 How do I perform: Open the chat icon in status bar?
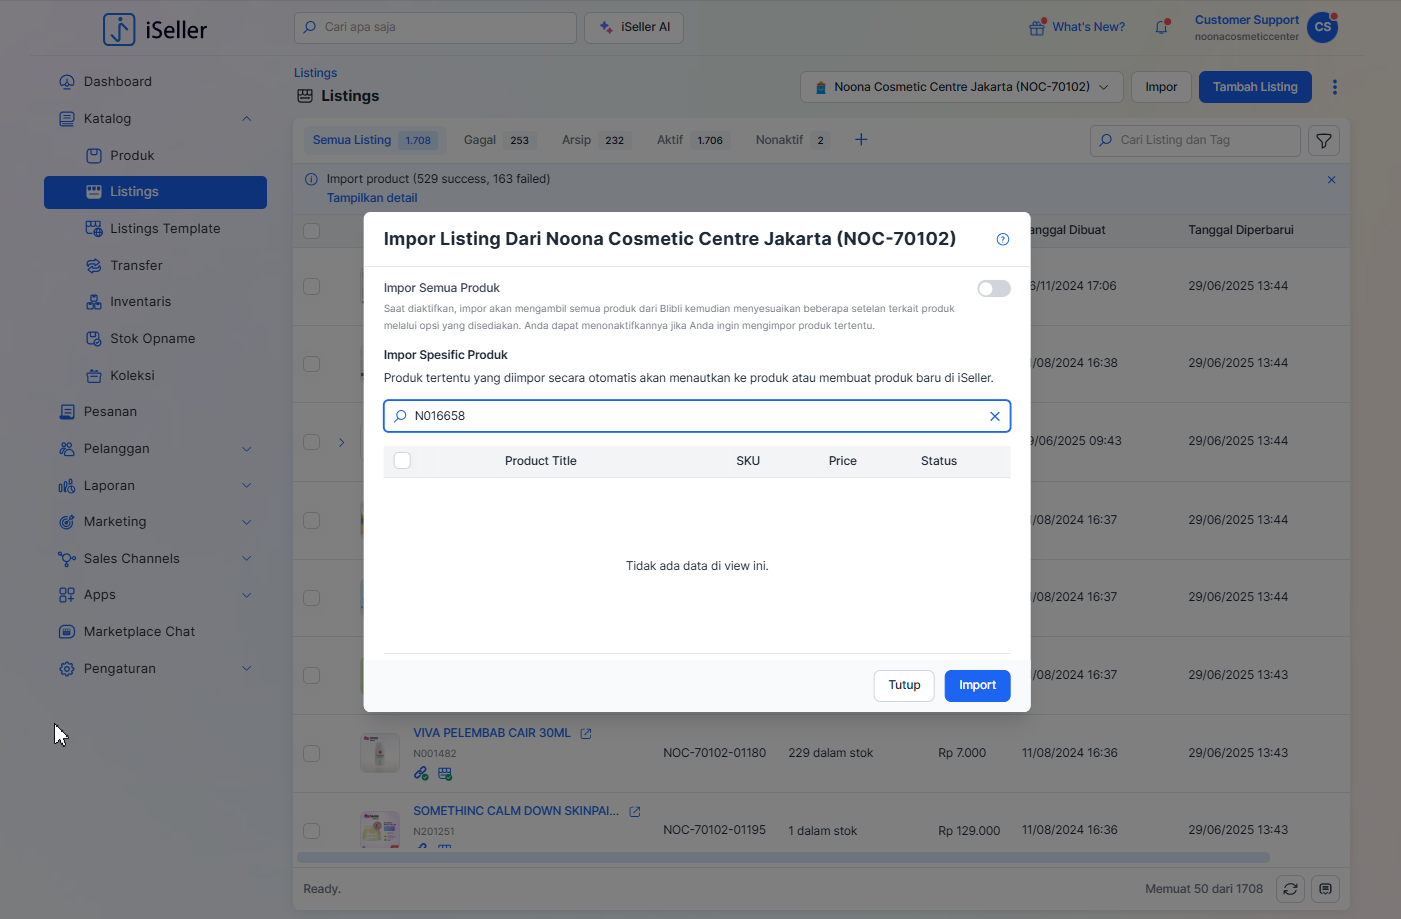tap(1325, 889)
